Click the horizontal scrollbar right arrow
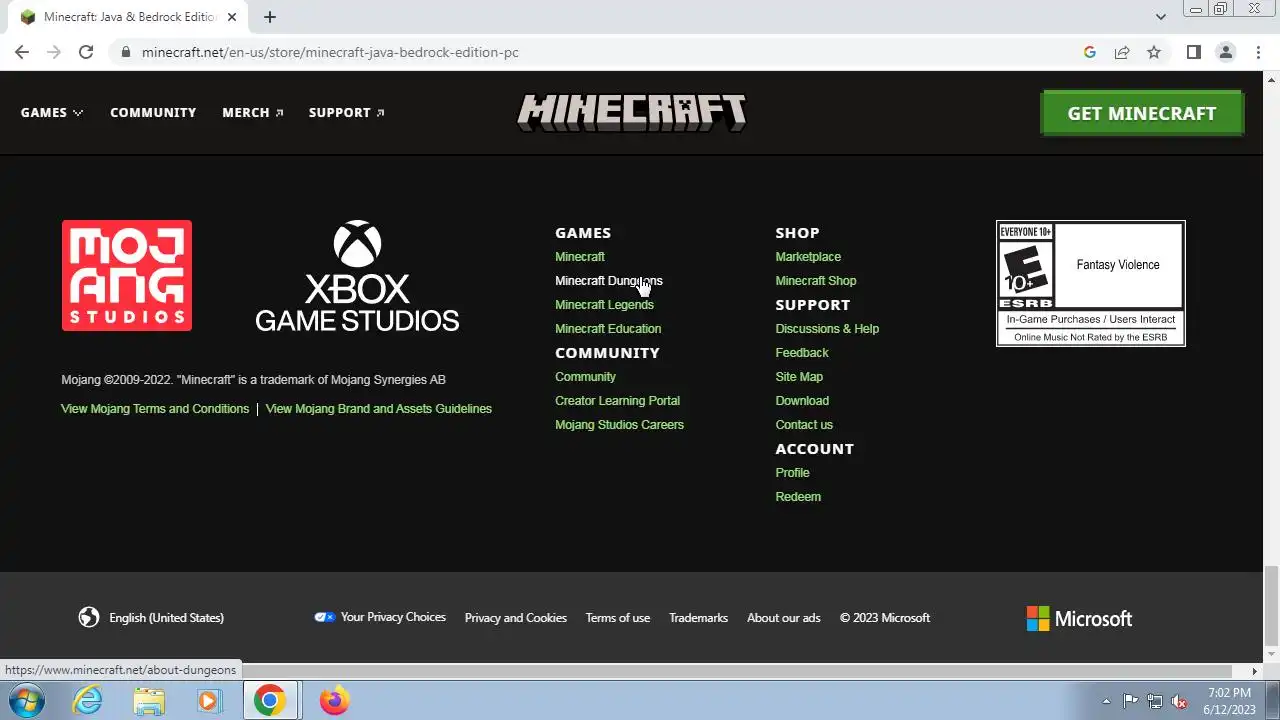Screen dimensions: 1280x720 [1255, 671]
